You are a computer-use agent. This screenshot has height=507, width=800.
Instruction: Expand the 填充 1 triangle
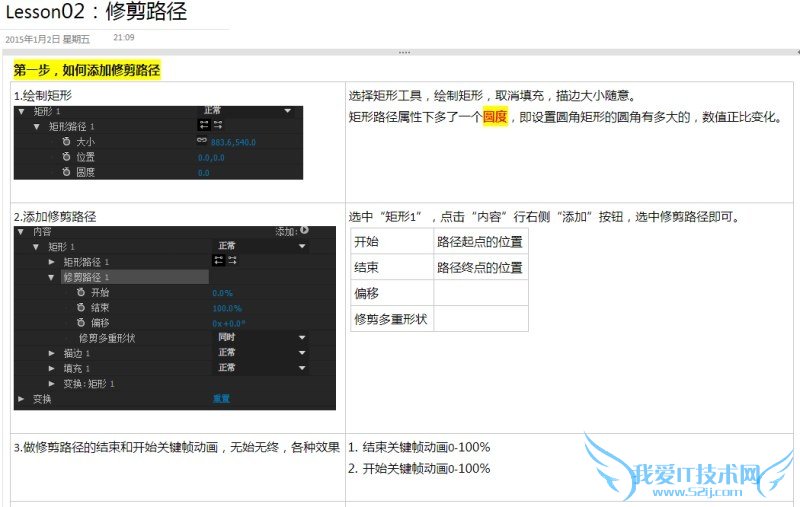(x=52, y=368)
